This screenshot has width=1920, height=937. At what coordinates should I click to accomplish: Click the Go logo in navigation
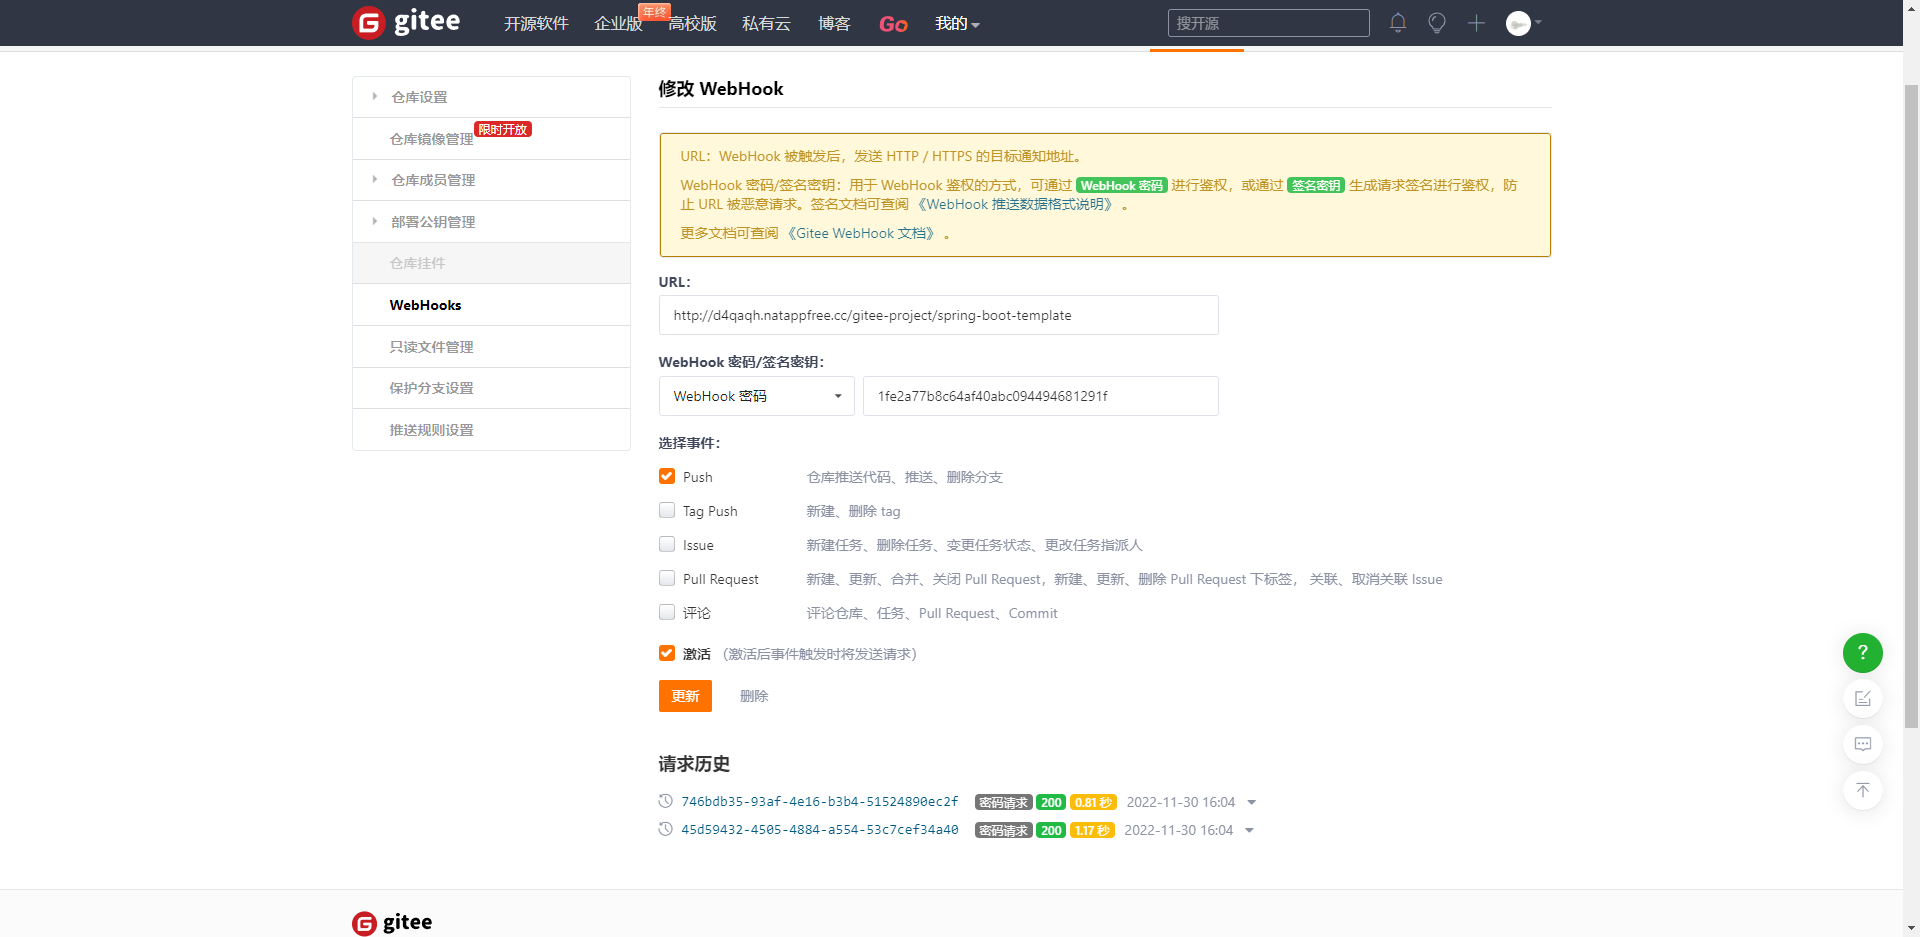click(893, 24)
